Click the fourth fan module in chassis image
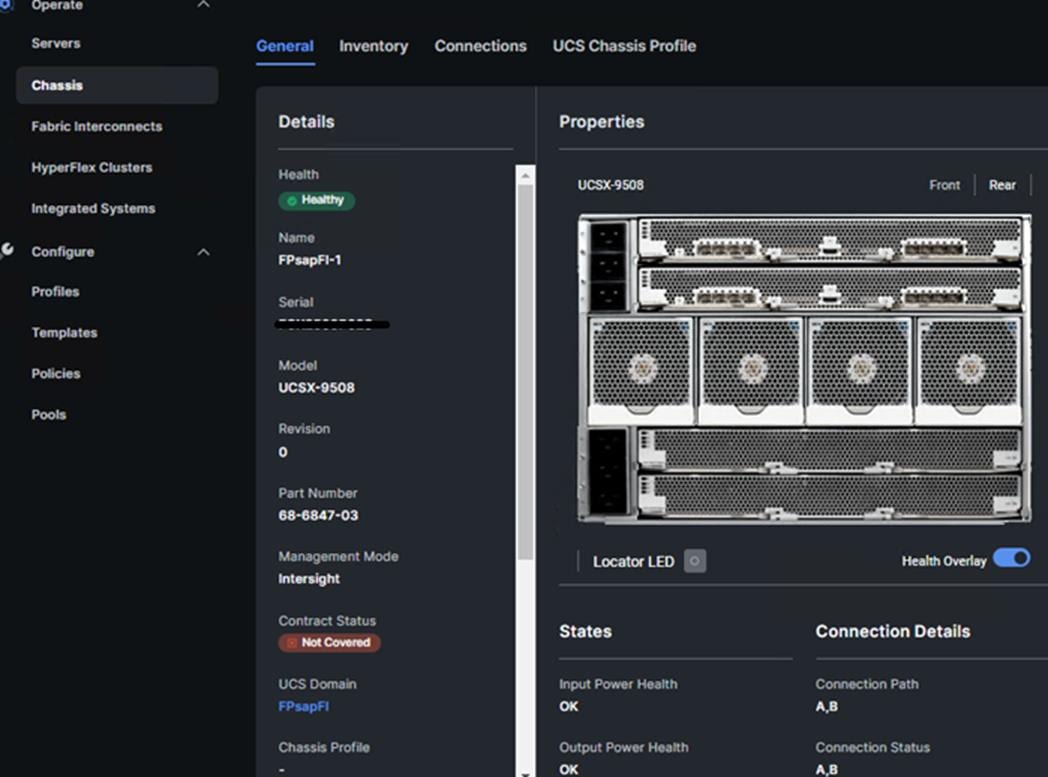This screenshot has width=1048, height=777. click(969, 370)
